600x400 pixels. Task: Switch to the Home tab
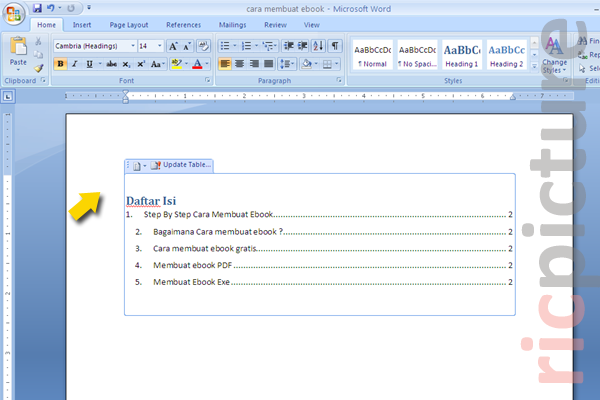tap(46, 25)
